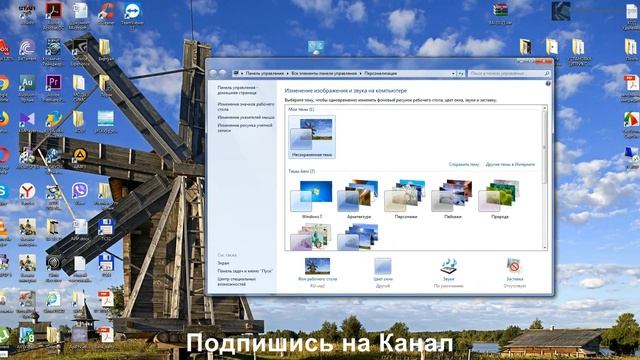Open Skype icon at left edge
The height and width of the screenshot is (360, 640).
point(3,191)
